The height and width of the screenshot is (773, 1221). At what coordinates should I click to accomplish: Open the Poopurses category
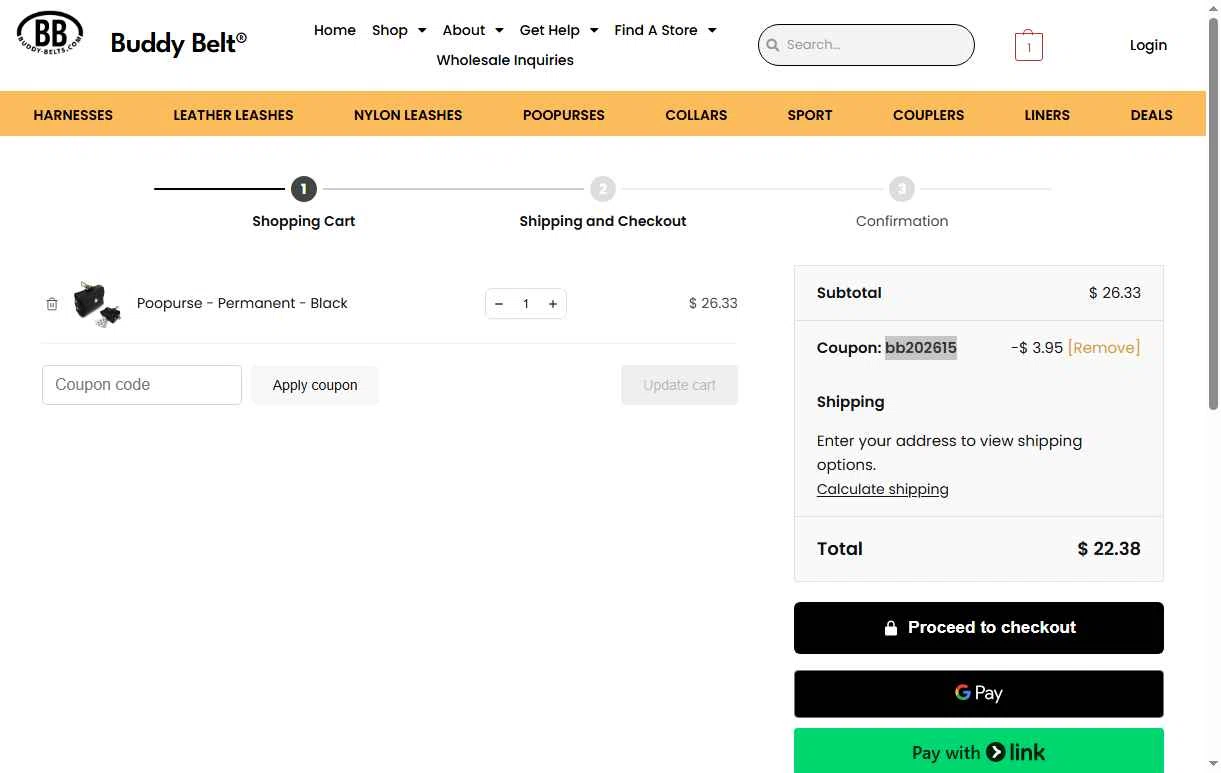564,115
